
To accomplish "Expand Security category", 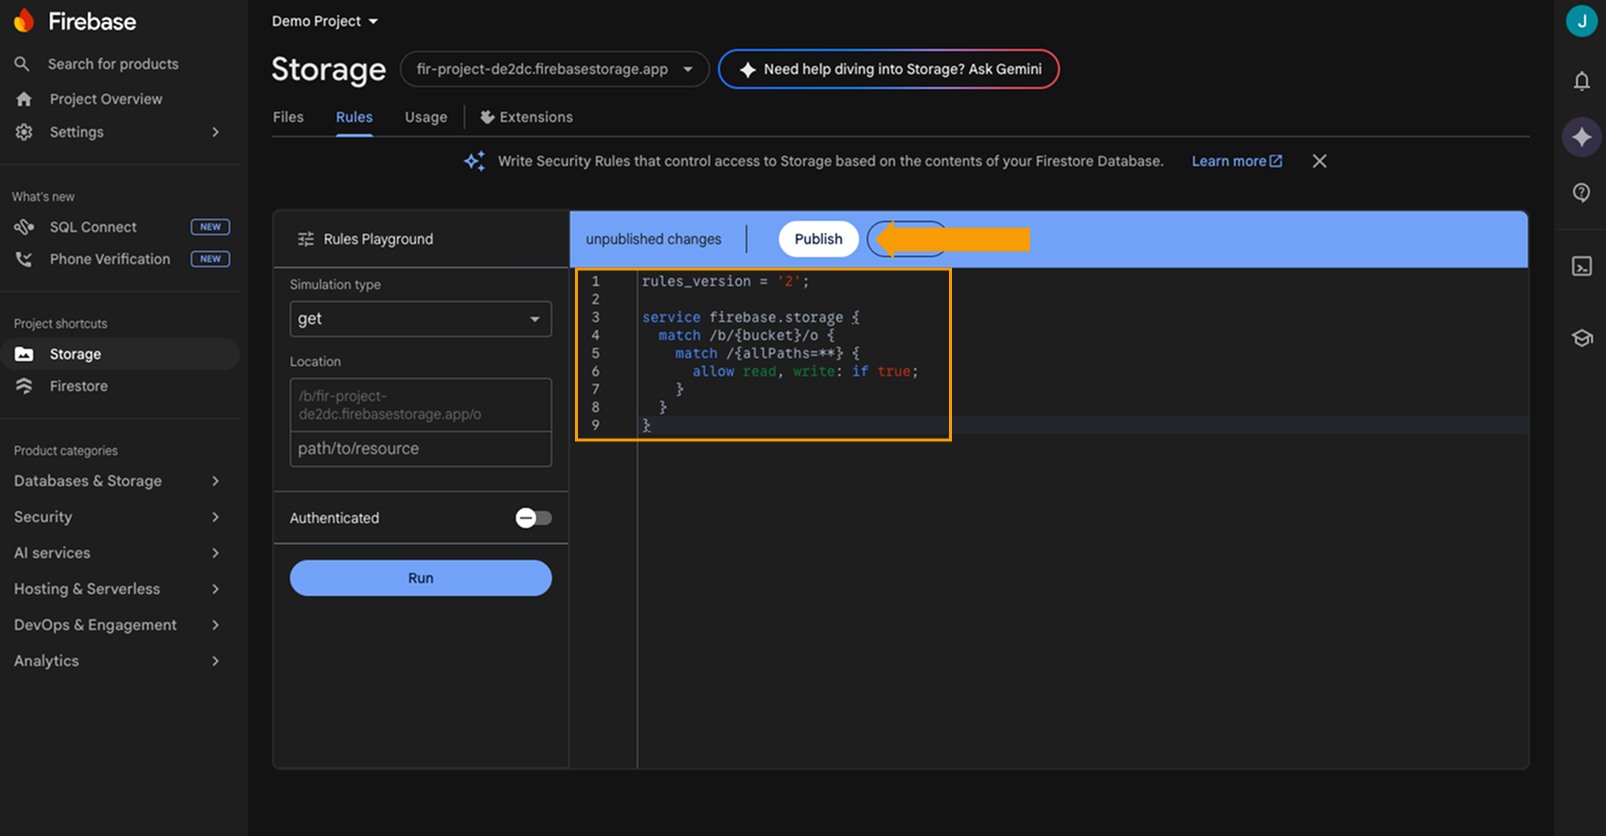I will [118, 517].
